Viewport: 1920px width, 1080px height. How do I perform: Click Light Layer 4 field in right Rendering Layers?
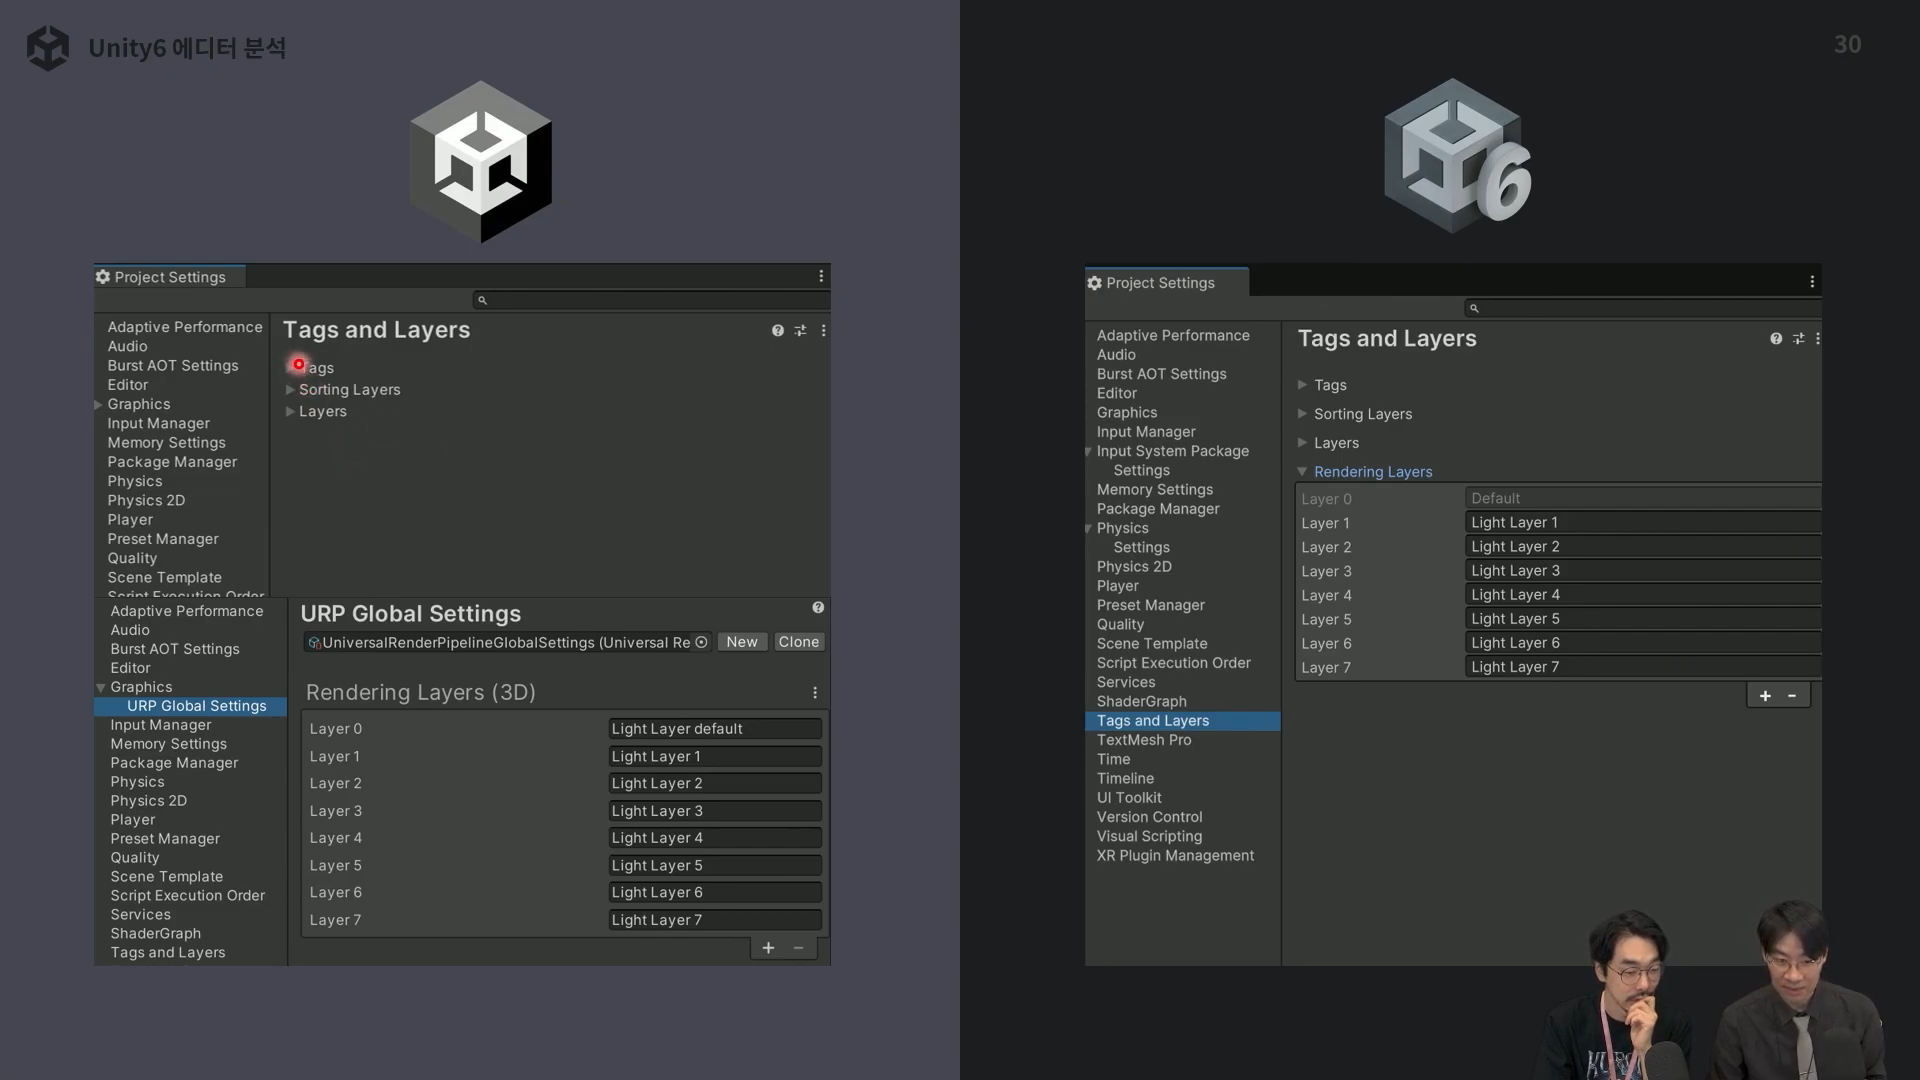click(x=1640, y=595)
